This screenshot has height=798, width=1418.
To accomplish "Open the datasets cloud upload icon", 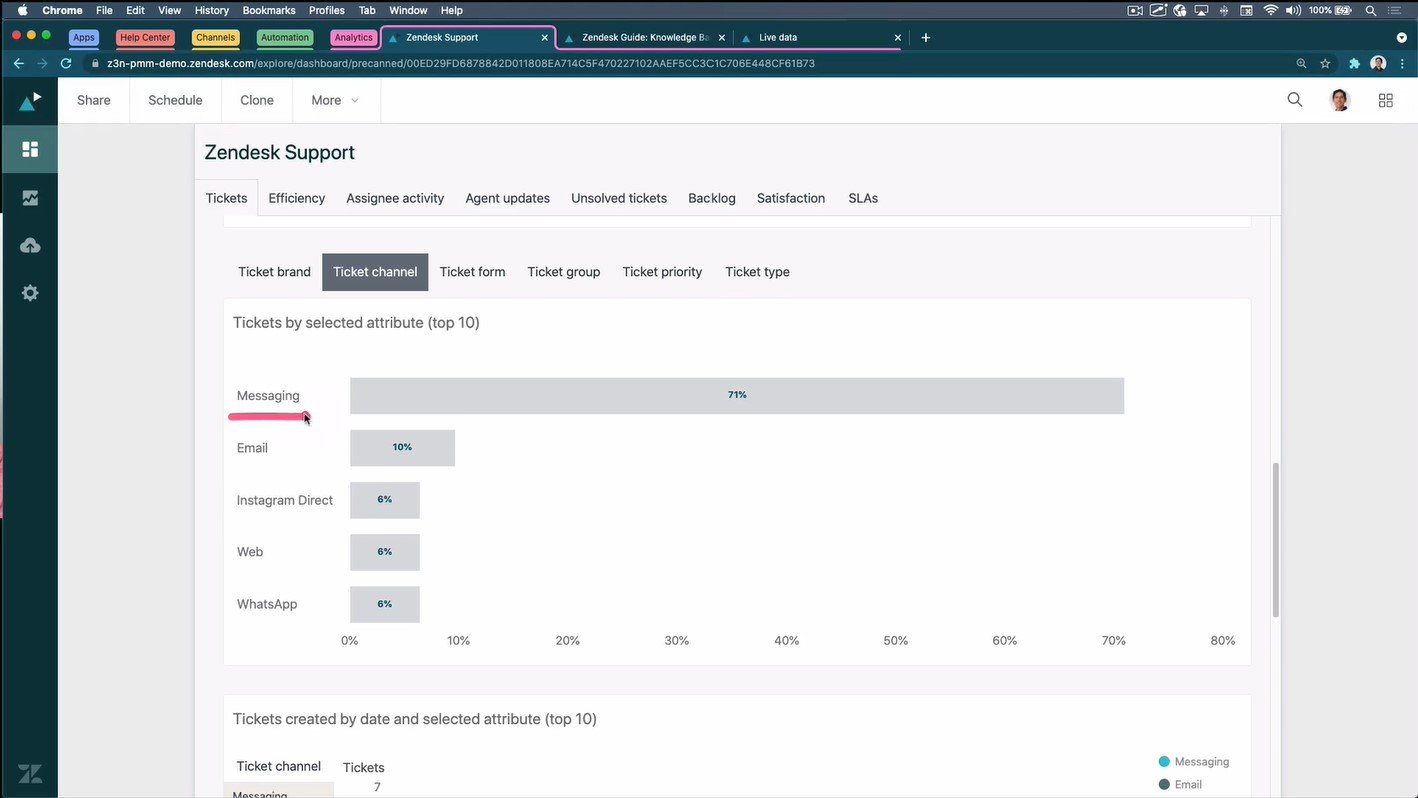I will [x=30, y=246].
